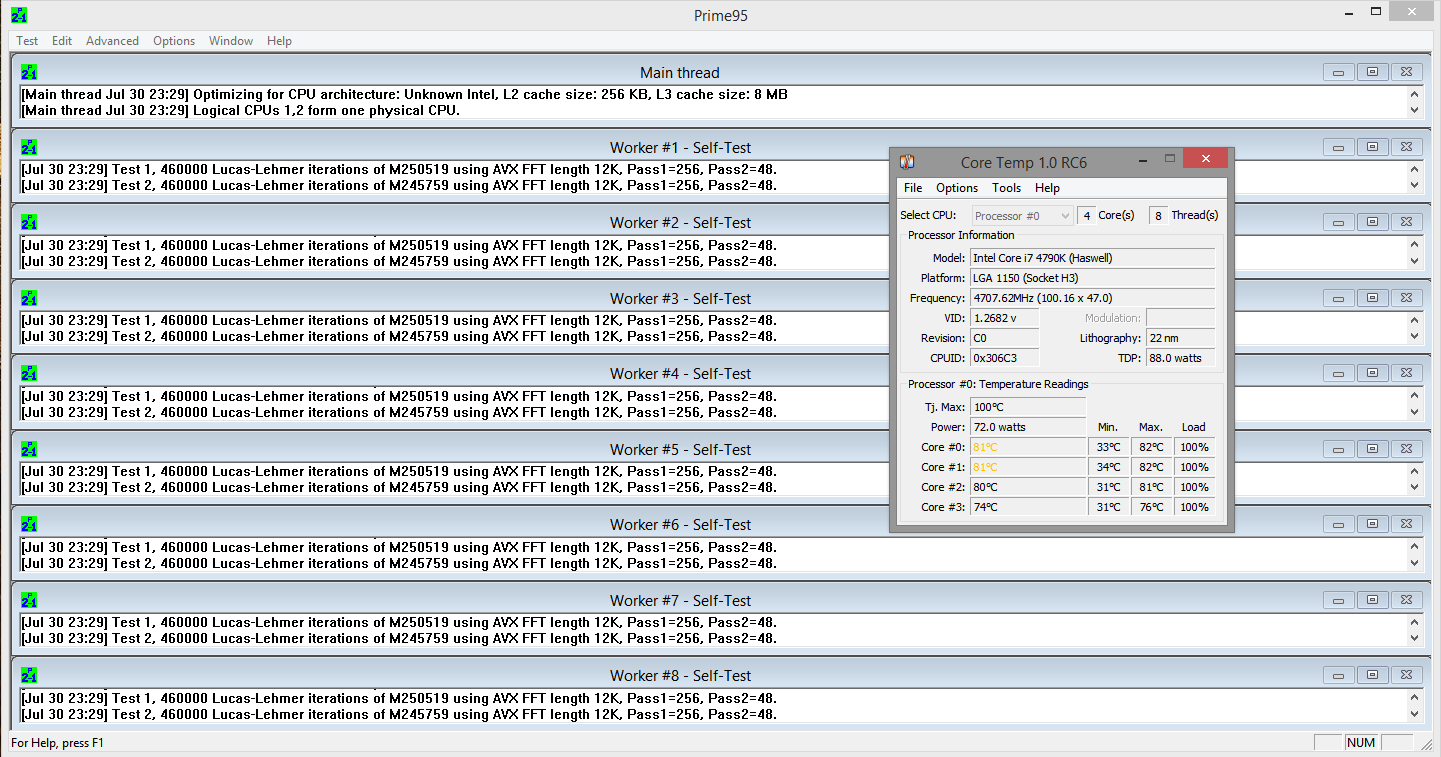Close the Worker #6 child window
The height and width of the screenshot is (757, 1441).
coord(1407,524)
